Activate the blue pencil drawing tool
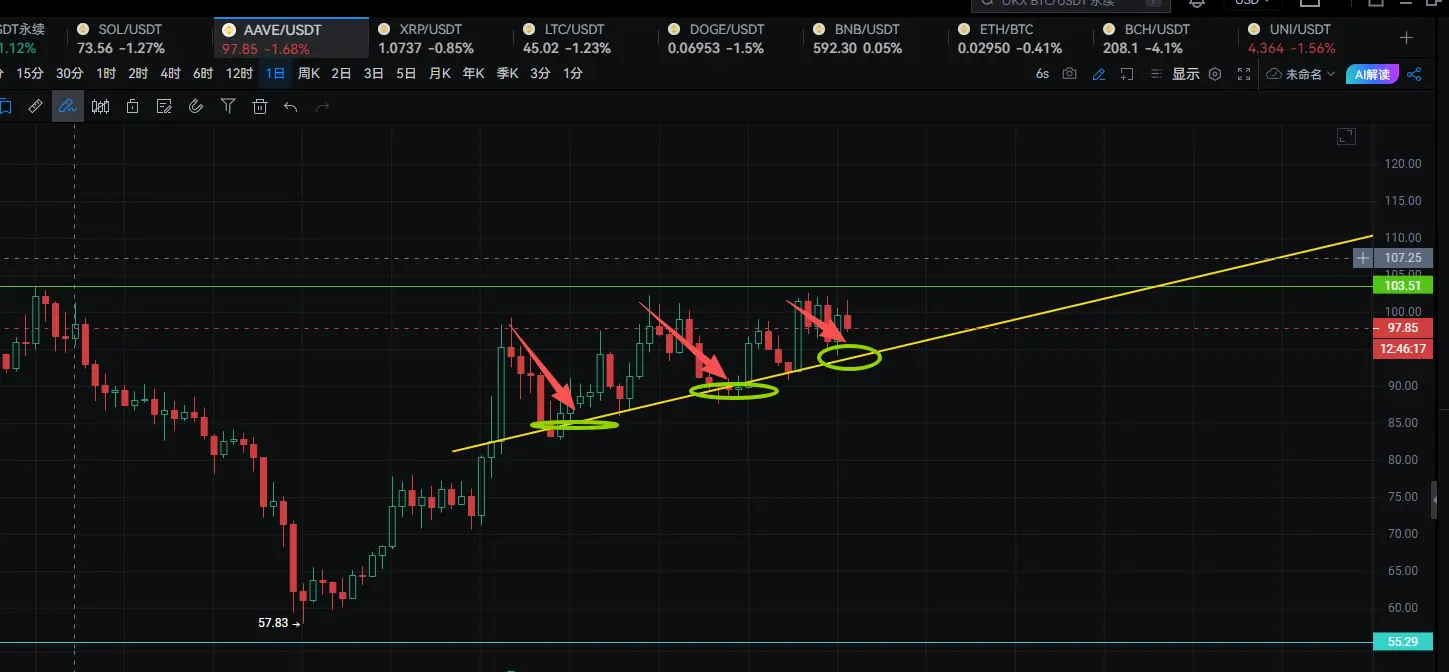The height and width of the screenshot is (672, 1449). point(67,106)
